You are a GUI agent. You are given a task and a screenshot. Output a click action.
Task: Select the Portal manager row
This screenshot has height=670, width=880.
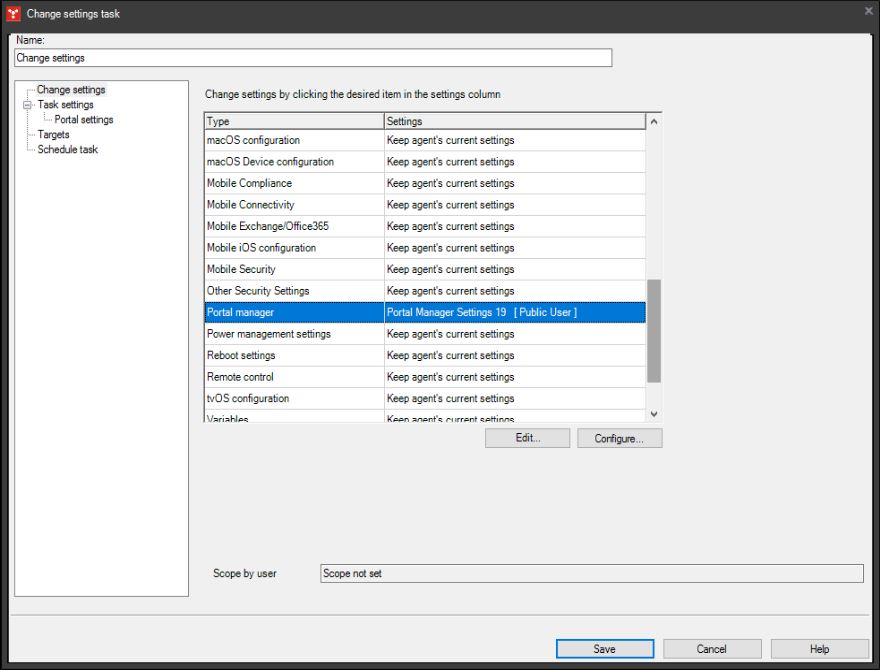click(x=294, y=313)
